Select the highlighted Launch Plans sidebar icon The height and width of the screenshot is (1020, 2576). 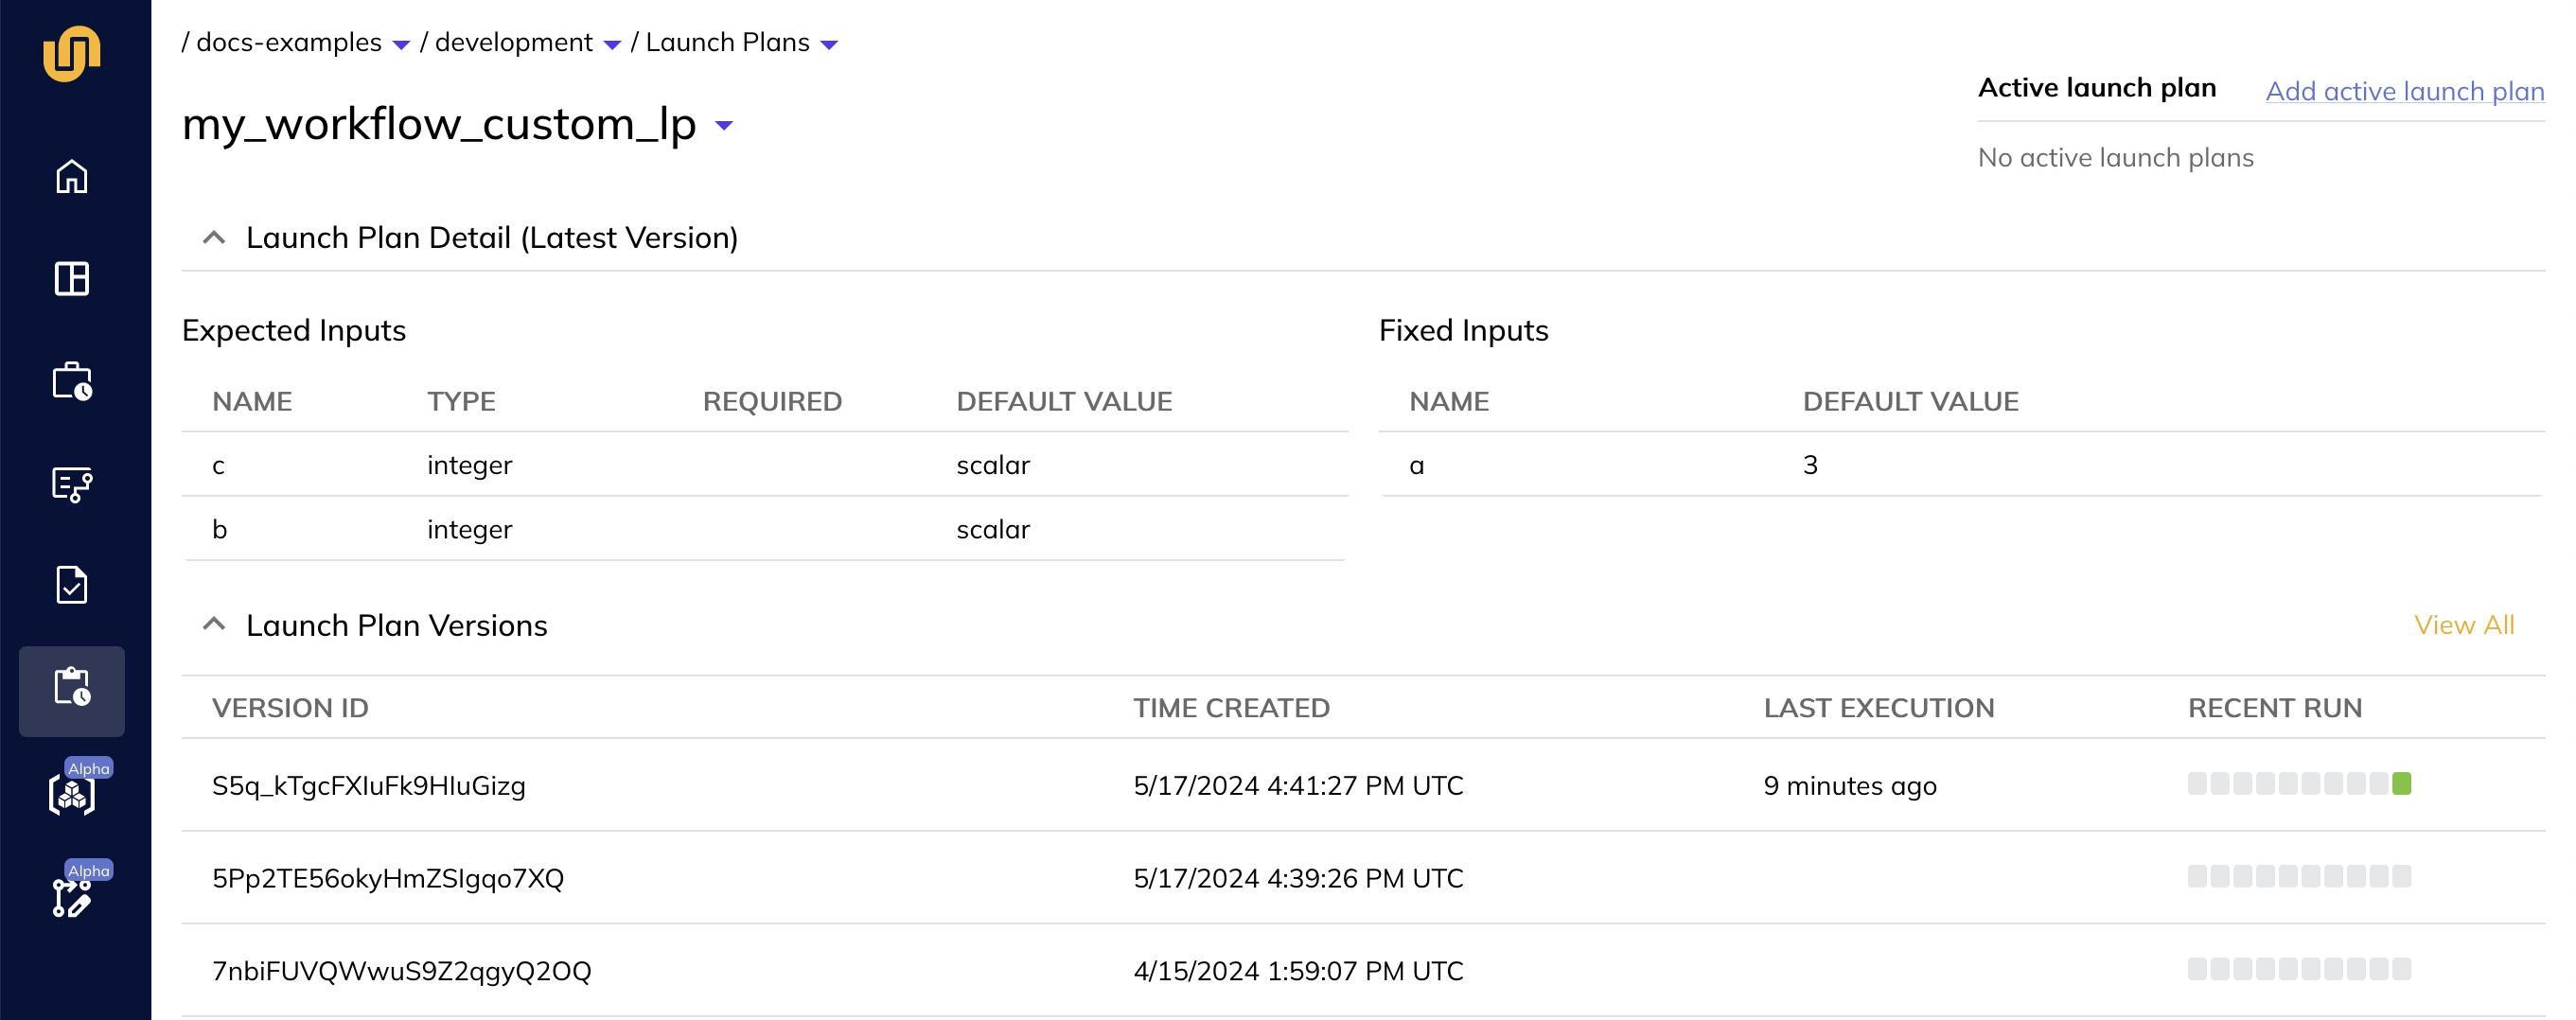click(72, 691)
